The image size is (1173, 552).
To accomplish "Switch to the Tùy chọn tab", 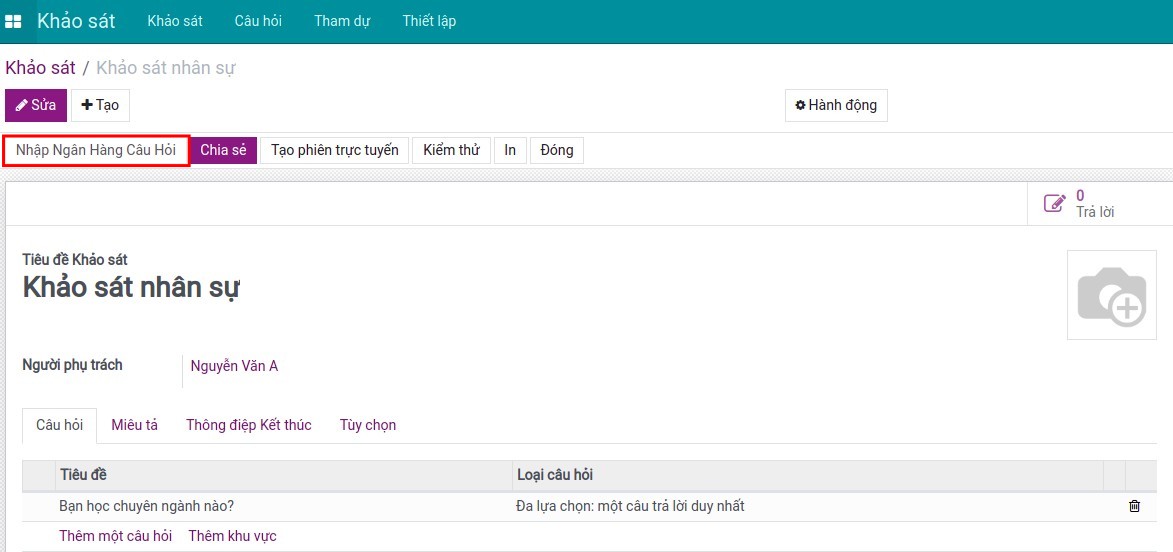I will (368, 425).
